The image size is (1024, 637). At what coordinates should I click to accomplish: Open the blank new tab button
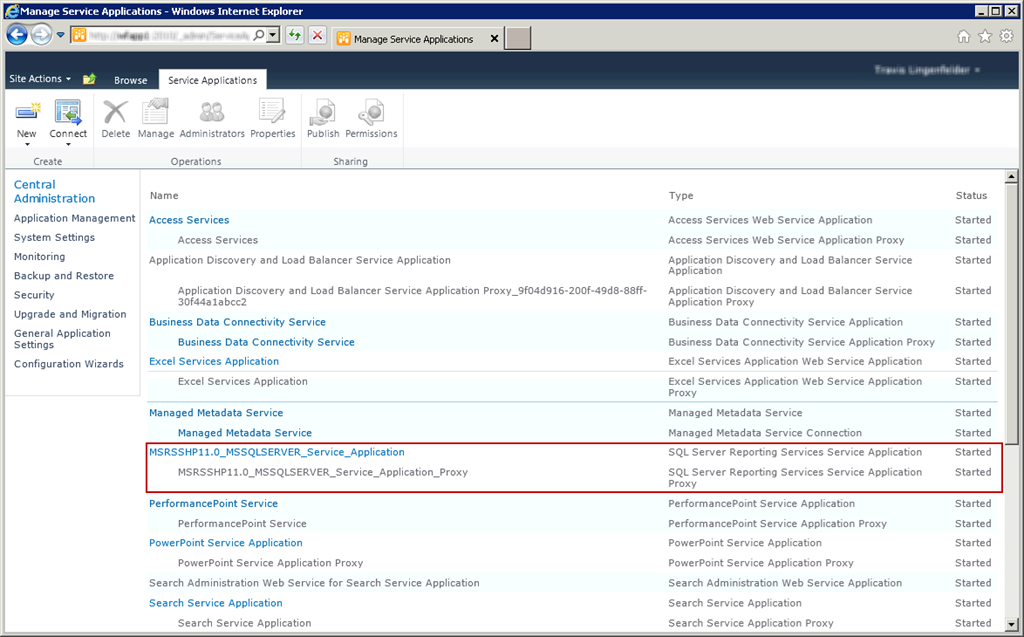517,38
